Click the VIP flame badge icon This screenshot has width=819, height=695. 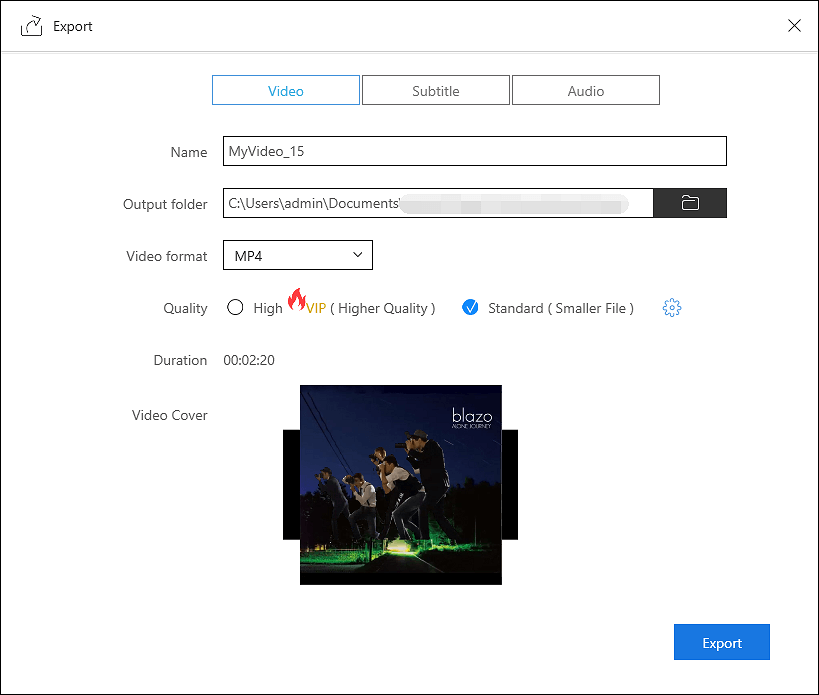(296, 299)
